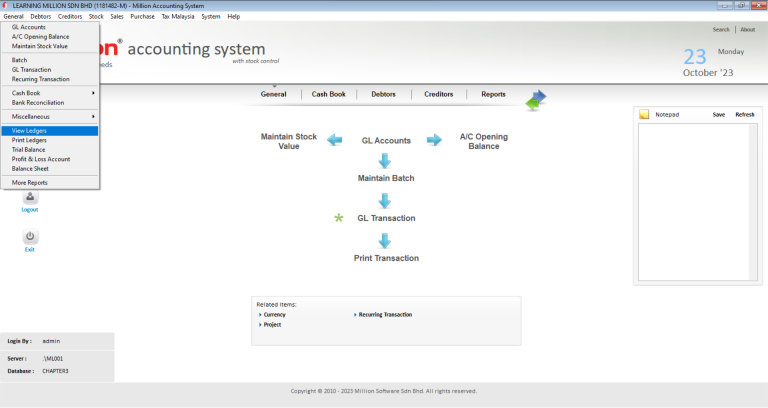Switch to the Creditors tab

(439, 94)
